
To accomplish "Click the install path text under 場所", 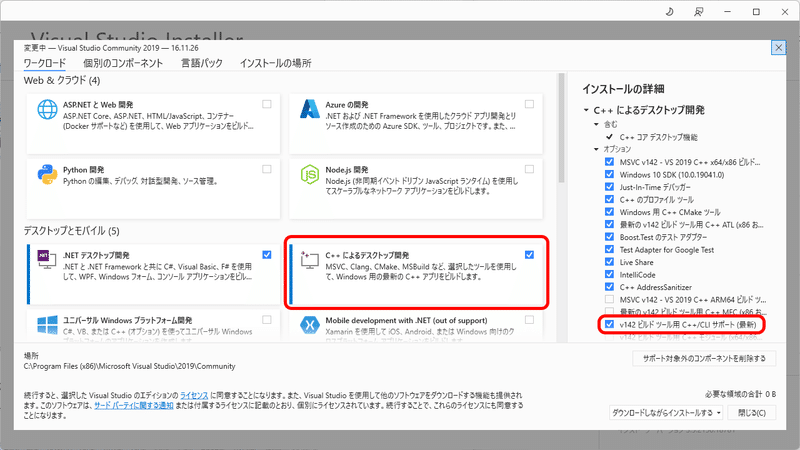I will (130, 366).
